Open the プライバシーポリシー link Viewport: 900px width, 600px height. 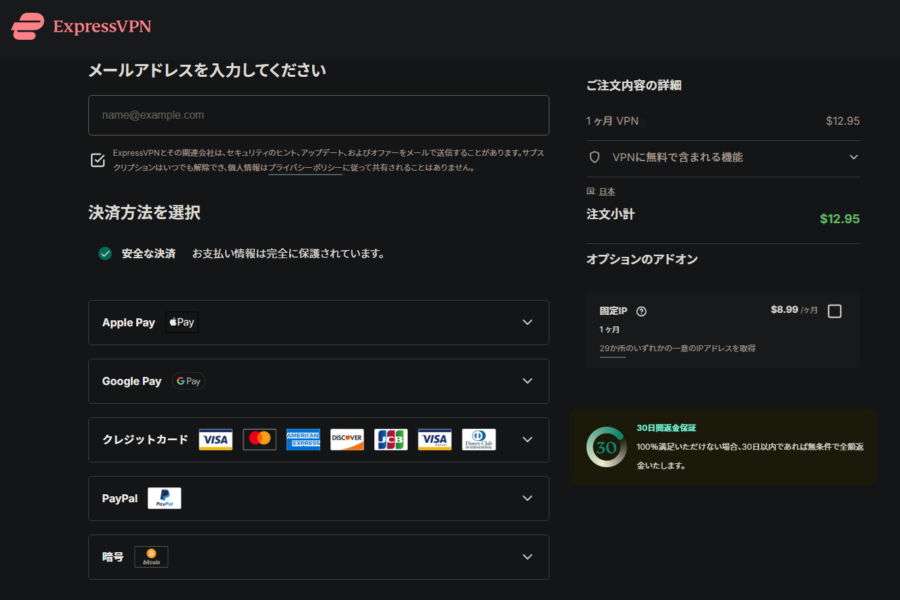(x=305, y=168)
